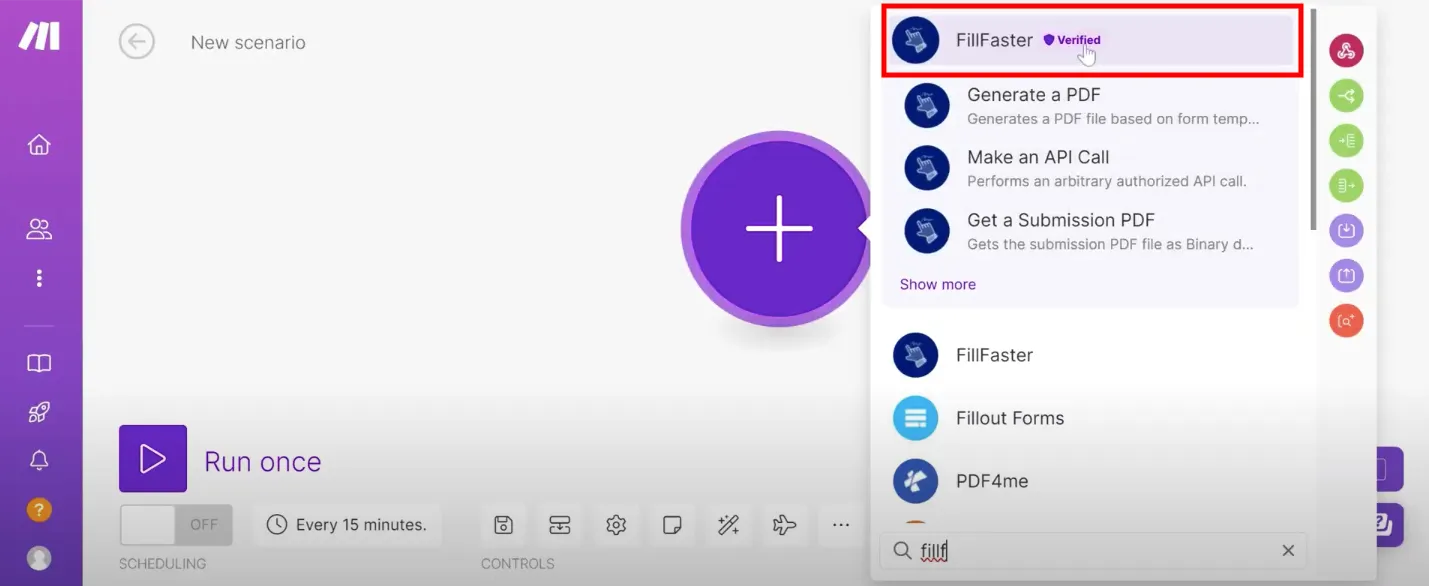Add a note with the sticky note icon

672,525
